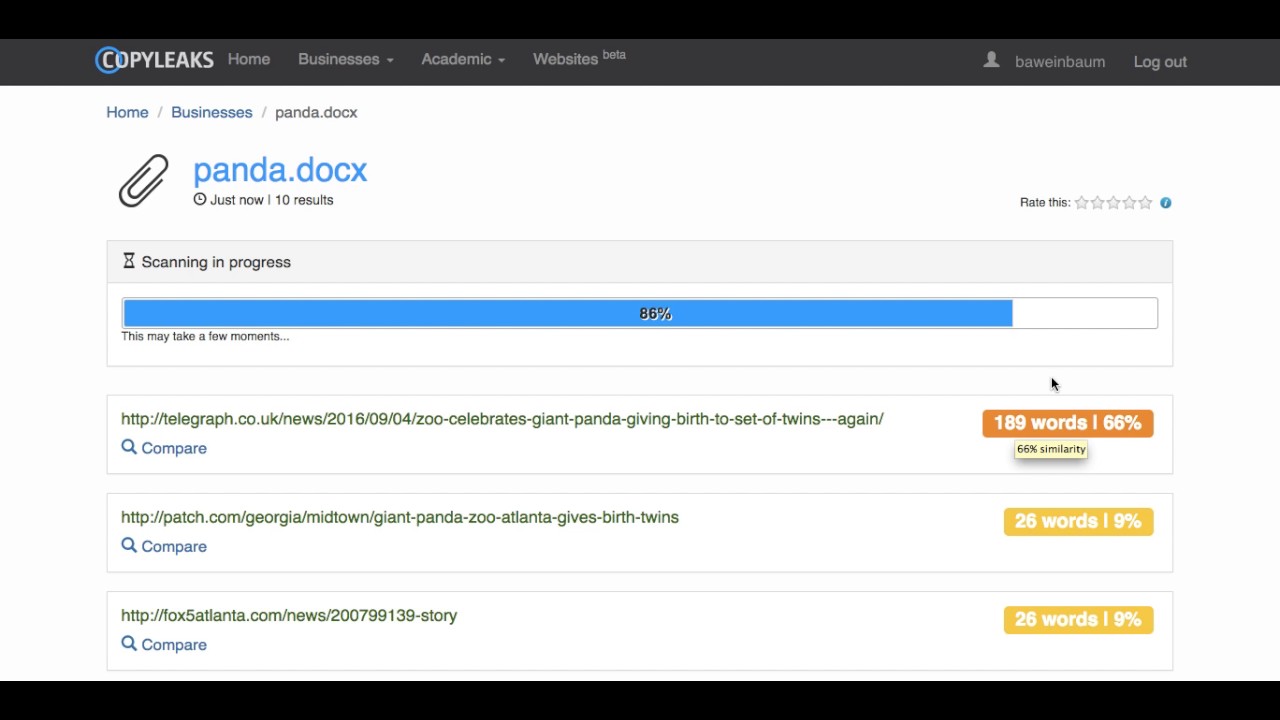The height and width of the screenshot is (720, 1280).
Task: Click the '10 results' text
Action: coord(304,200)
